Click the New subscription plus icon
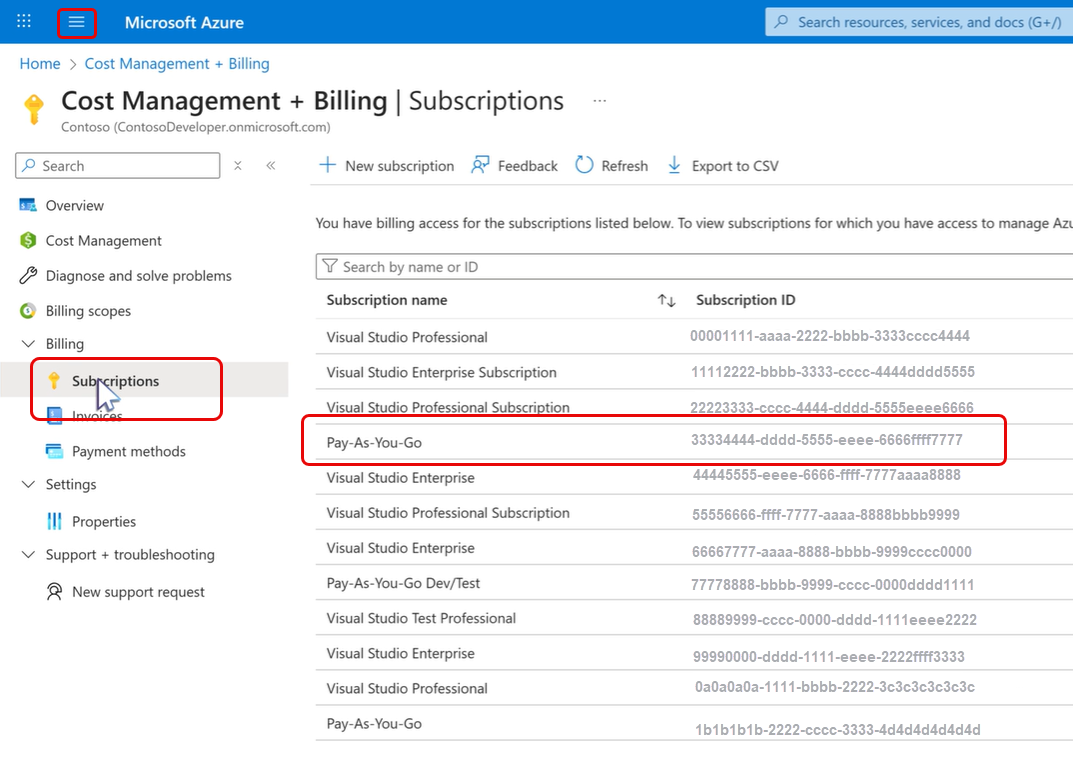This screenshot has width=1073, height=764. coord(327,165)
